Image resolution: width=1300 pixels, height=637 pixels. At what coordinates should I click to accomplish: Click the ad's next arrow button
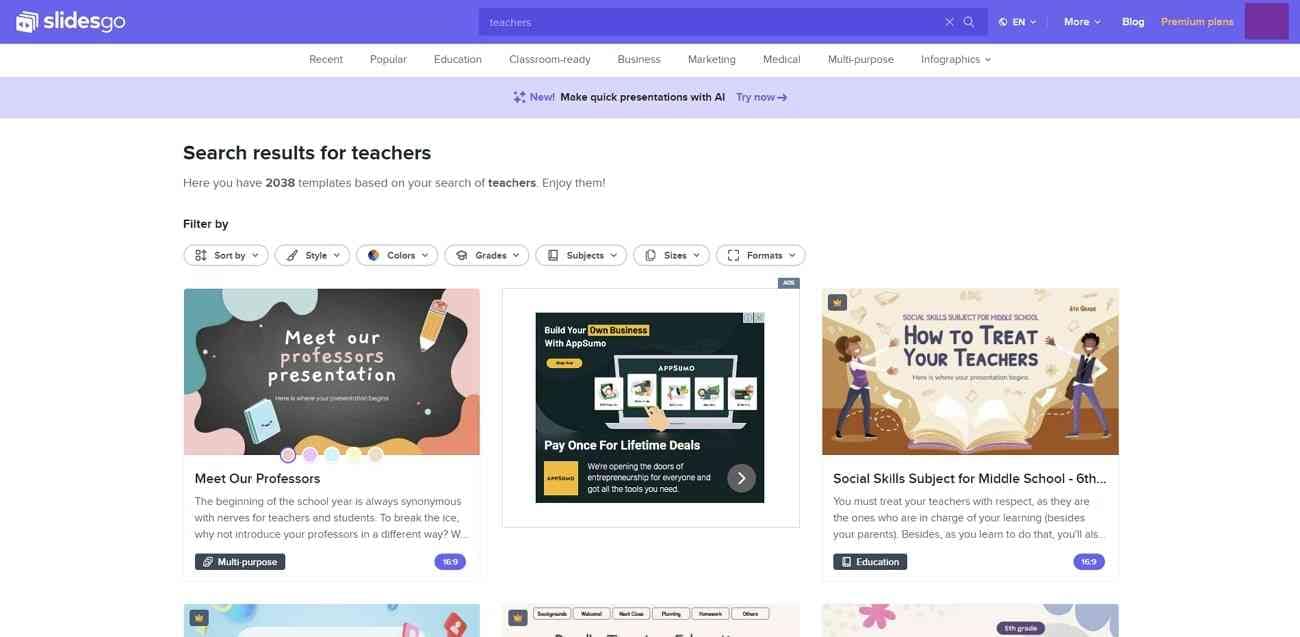point(741,478)
